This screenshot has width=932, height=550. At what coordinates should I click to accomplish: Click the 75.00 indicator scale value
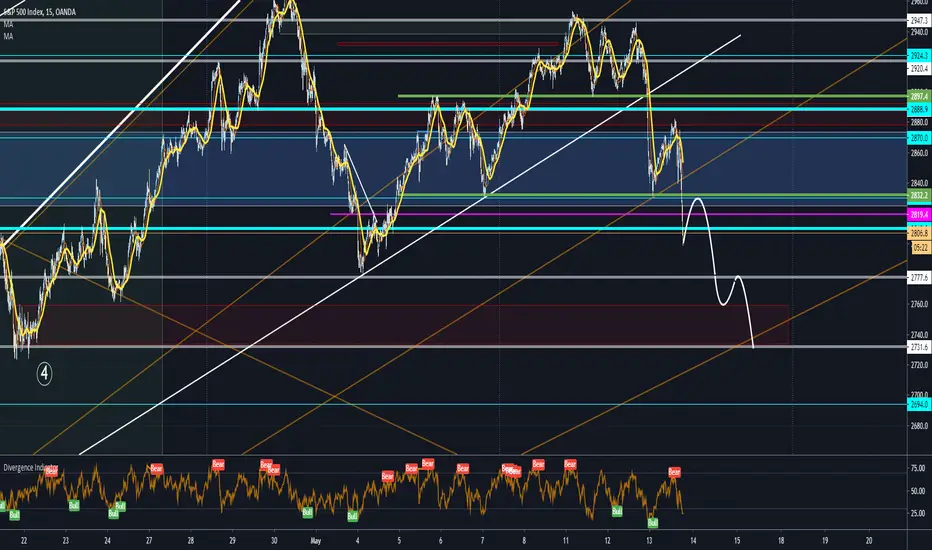click(x=918, y=469)
